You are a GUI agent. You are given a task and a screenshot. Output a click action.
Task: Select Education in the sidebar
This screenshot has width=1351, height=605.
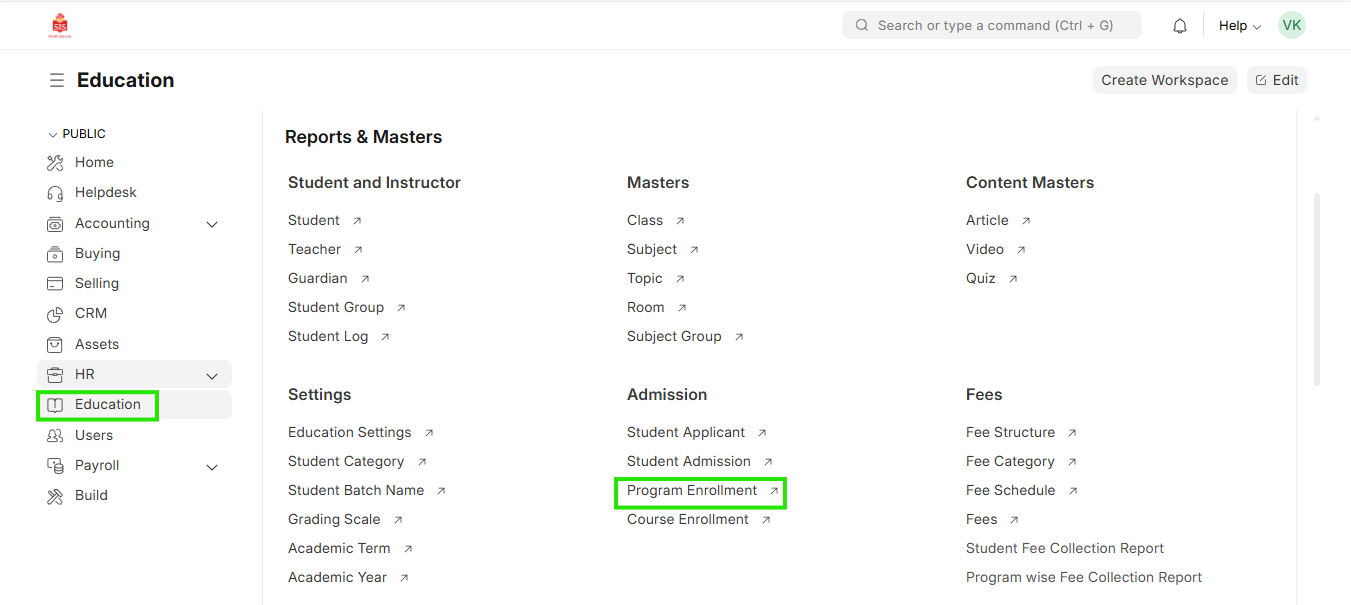(107, 405)
